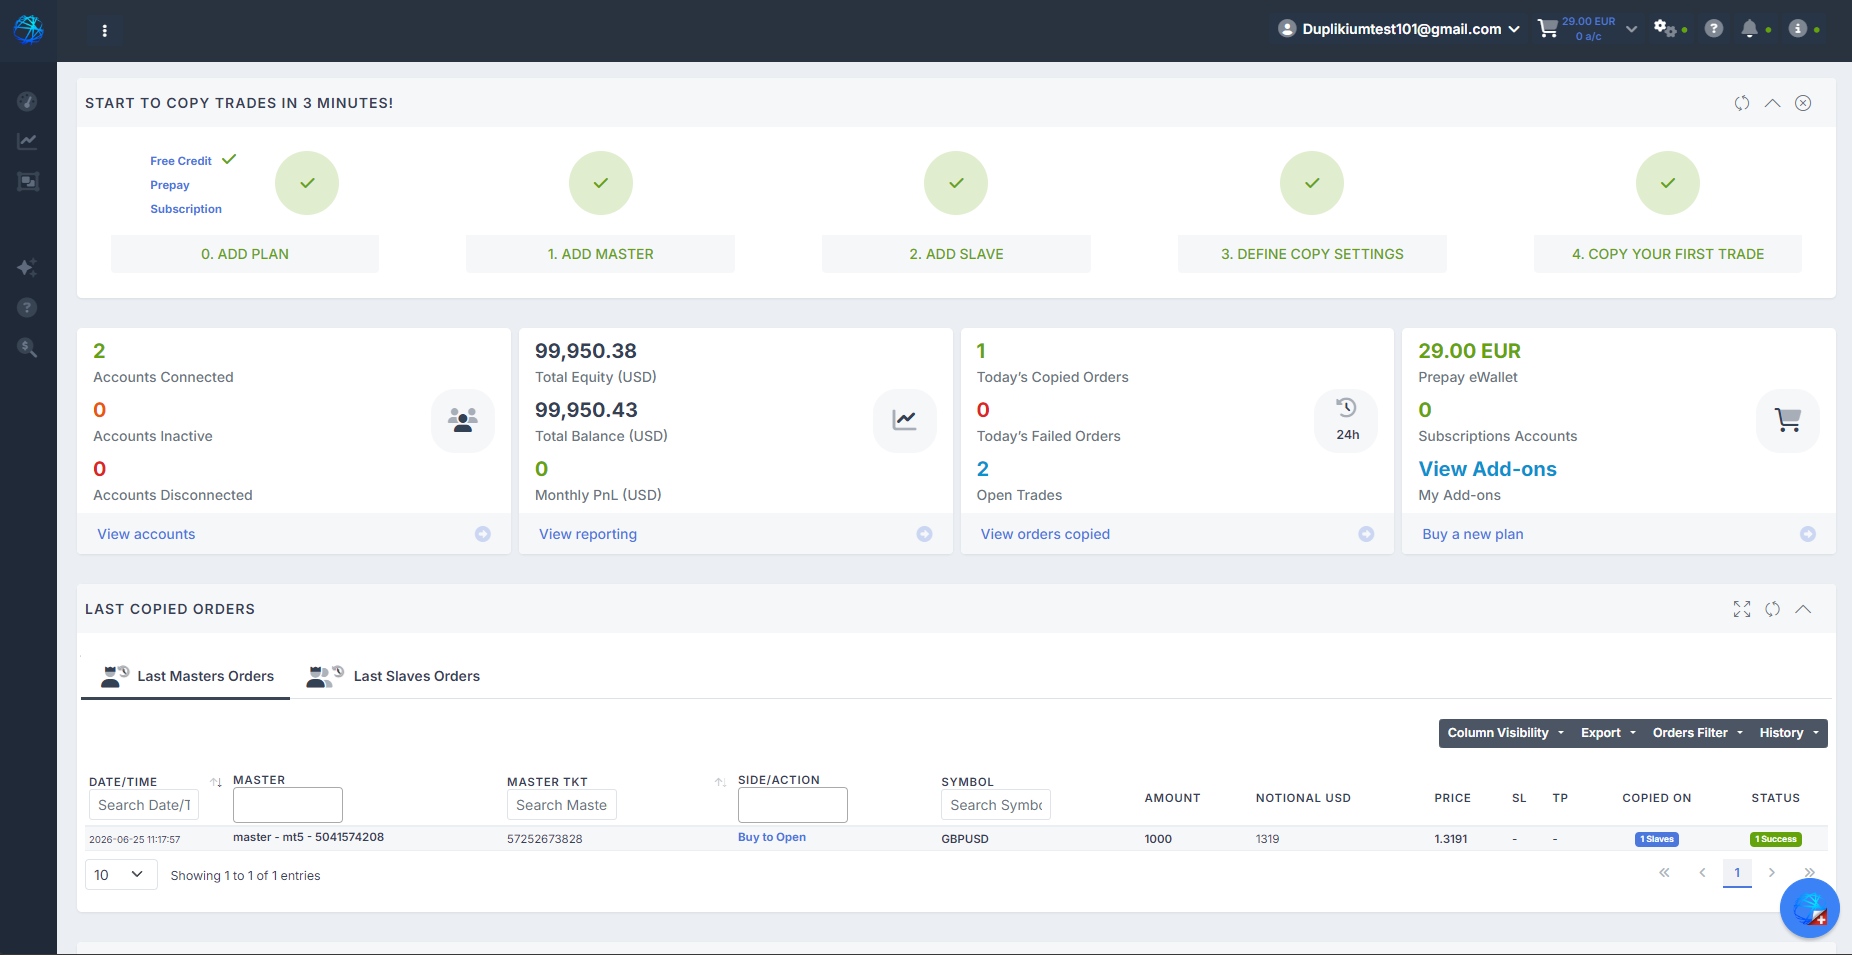Click the Buy to Open order link

[x=772, y=837]
